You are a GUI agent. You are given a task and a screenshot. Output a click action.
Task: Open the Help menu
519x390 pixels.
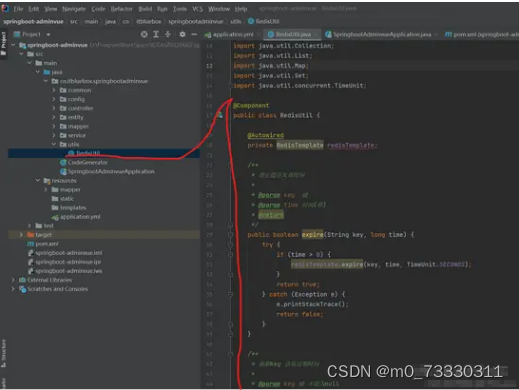click(x=241, y=9)
